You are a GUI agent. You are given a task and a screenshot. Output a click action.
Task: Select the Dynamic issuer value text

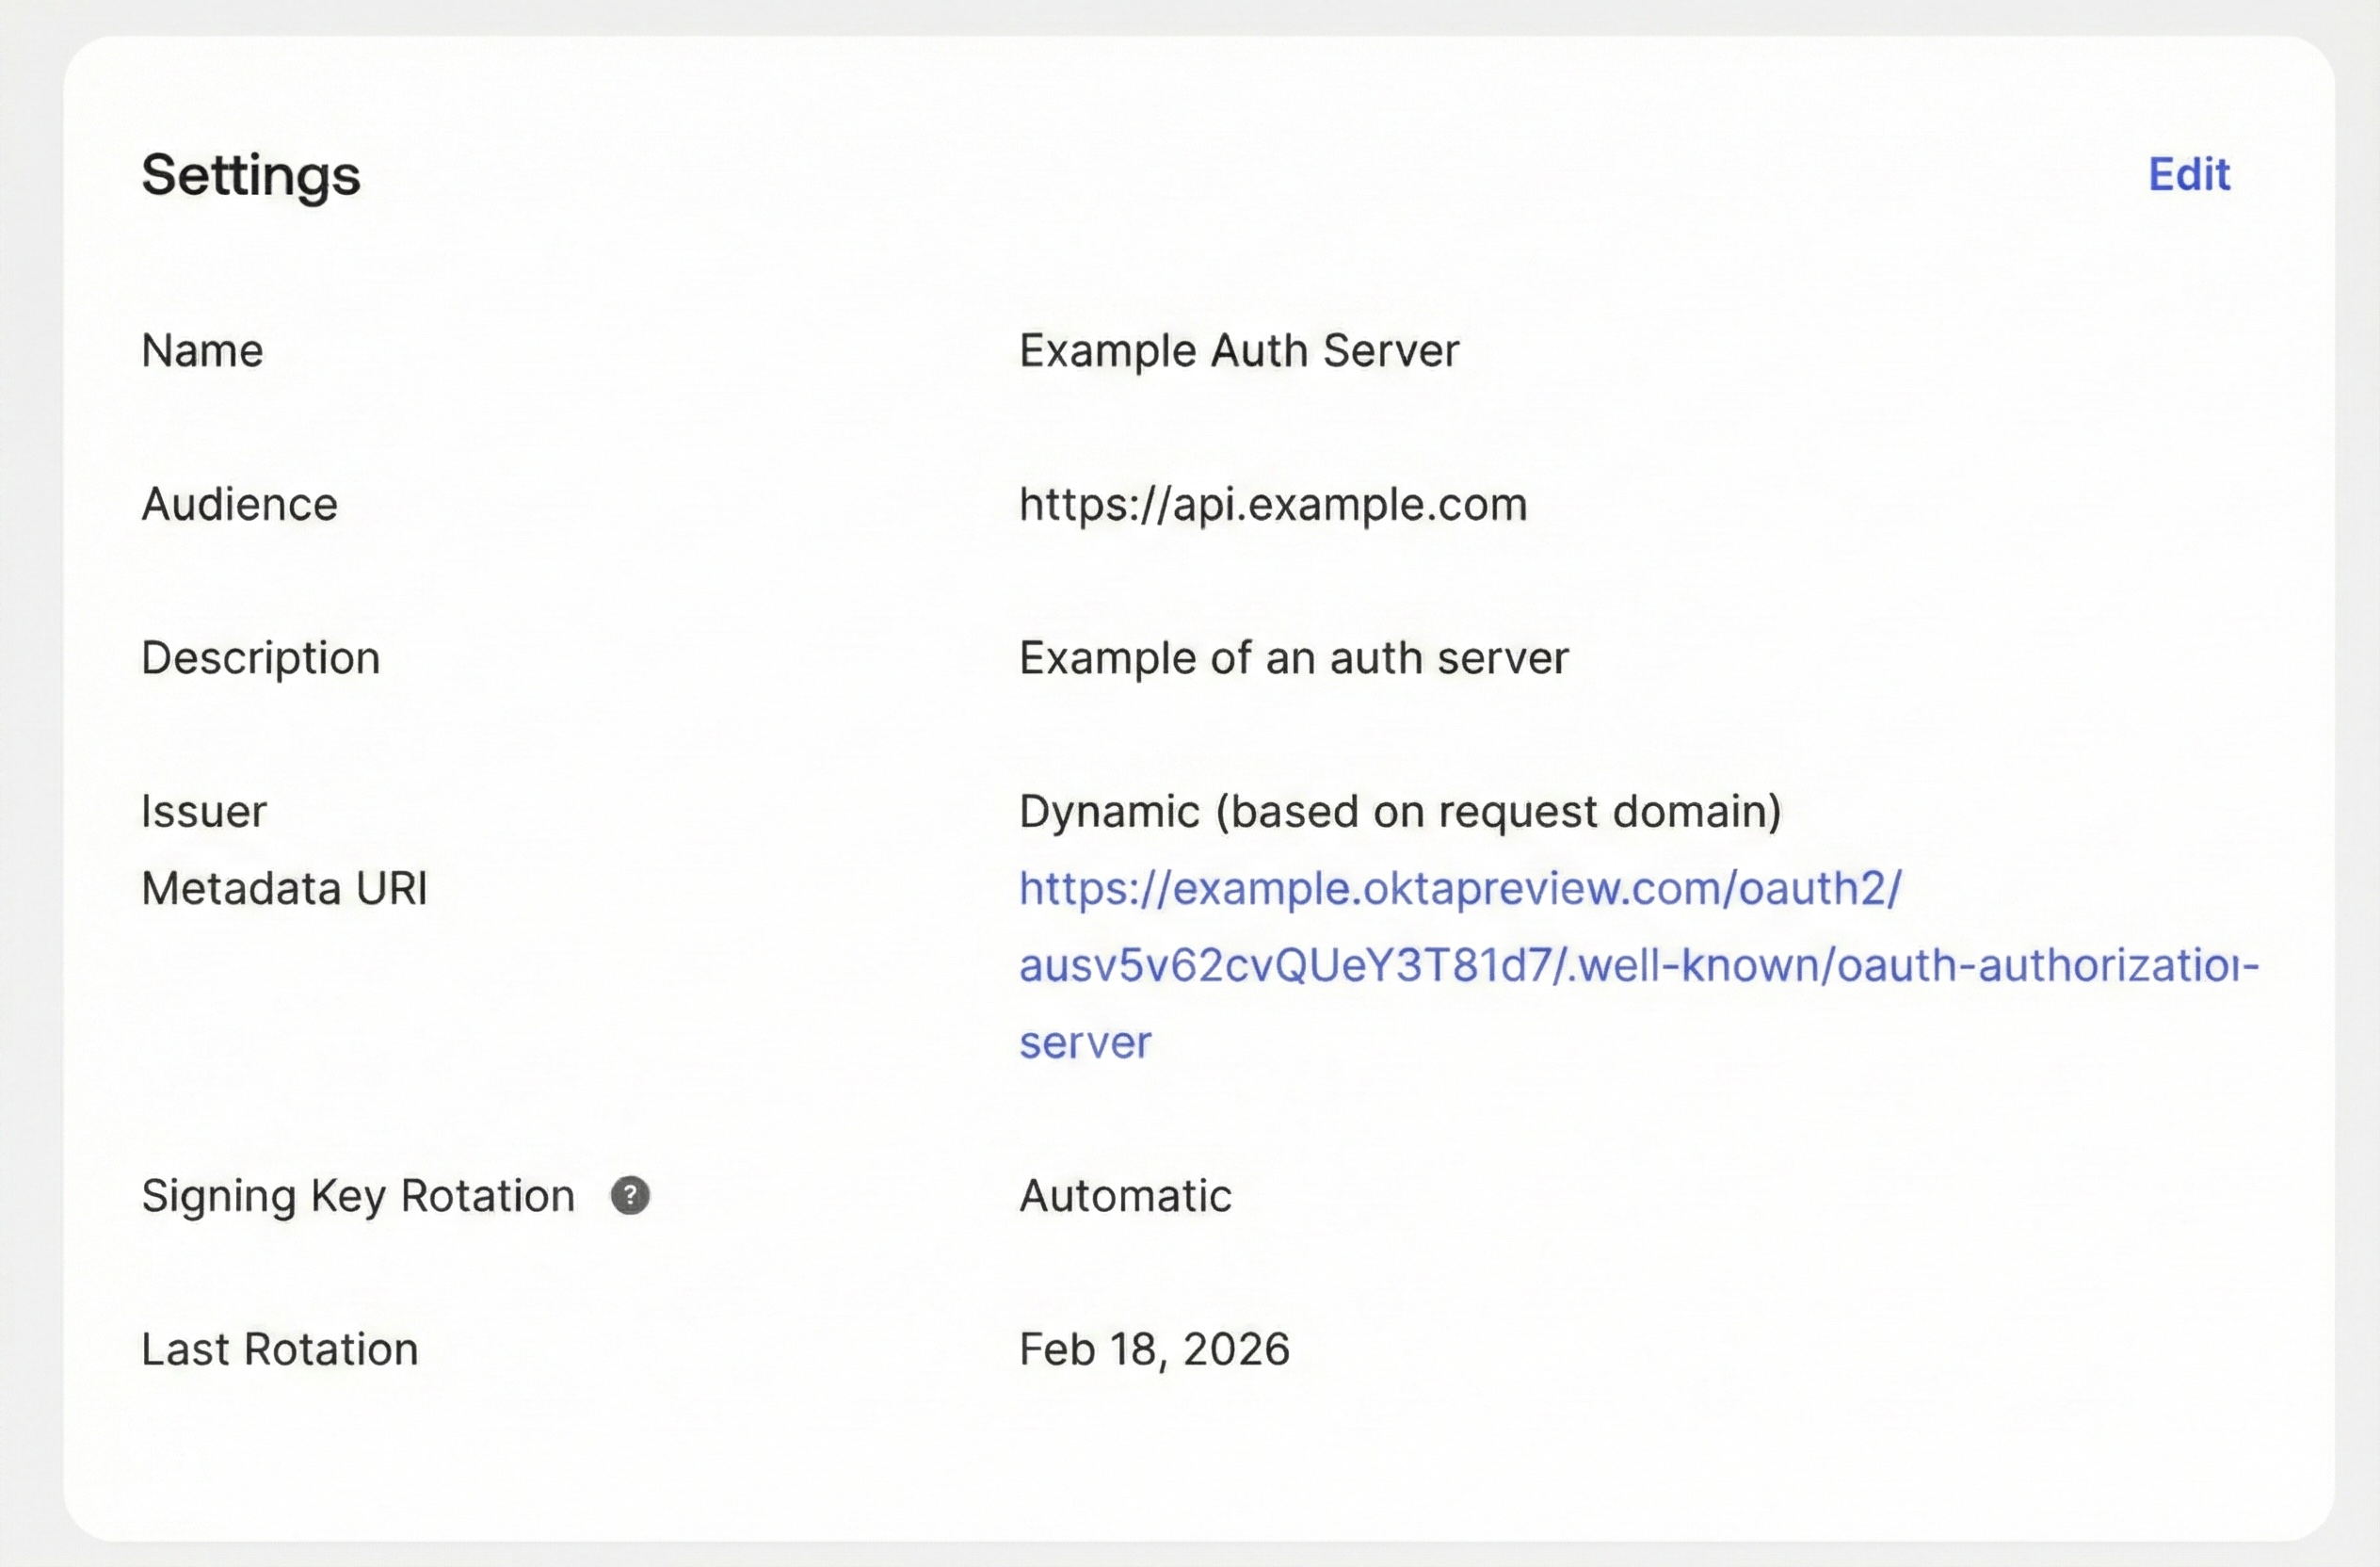(1399, 810)
